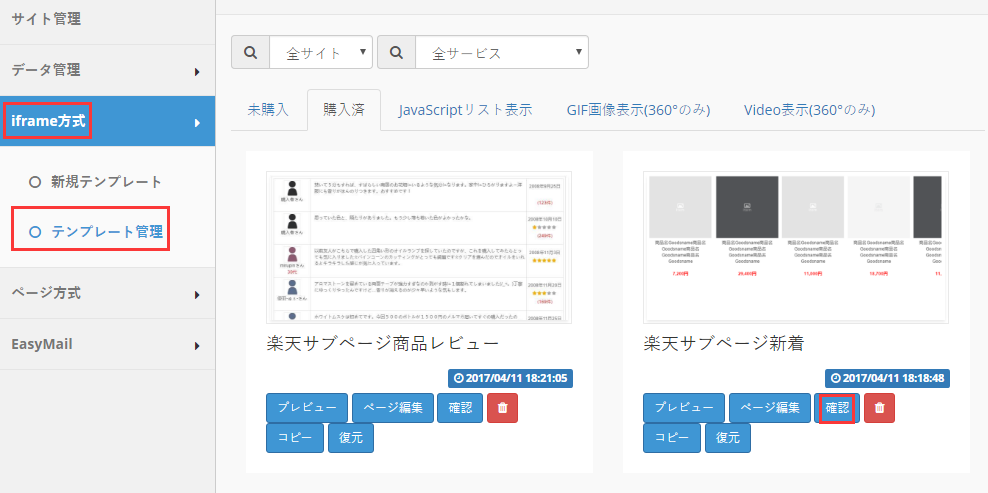Preview the 楽天サブページ新着 template
988x493 pixels.
(x=684, y=408)
